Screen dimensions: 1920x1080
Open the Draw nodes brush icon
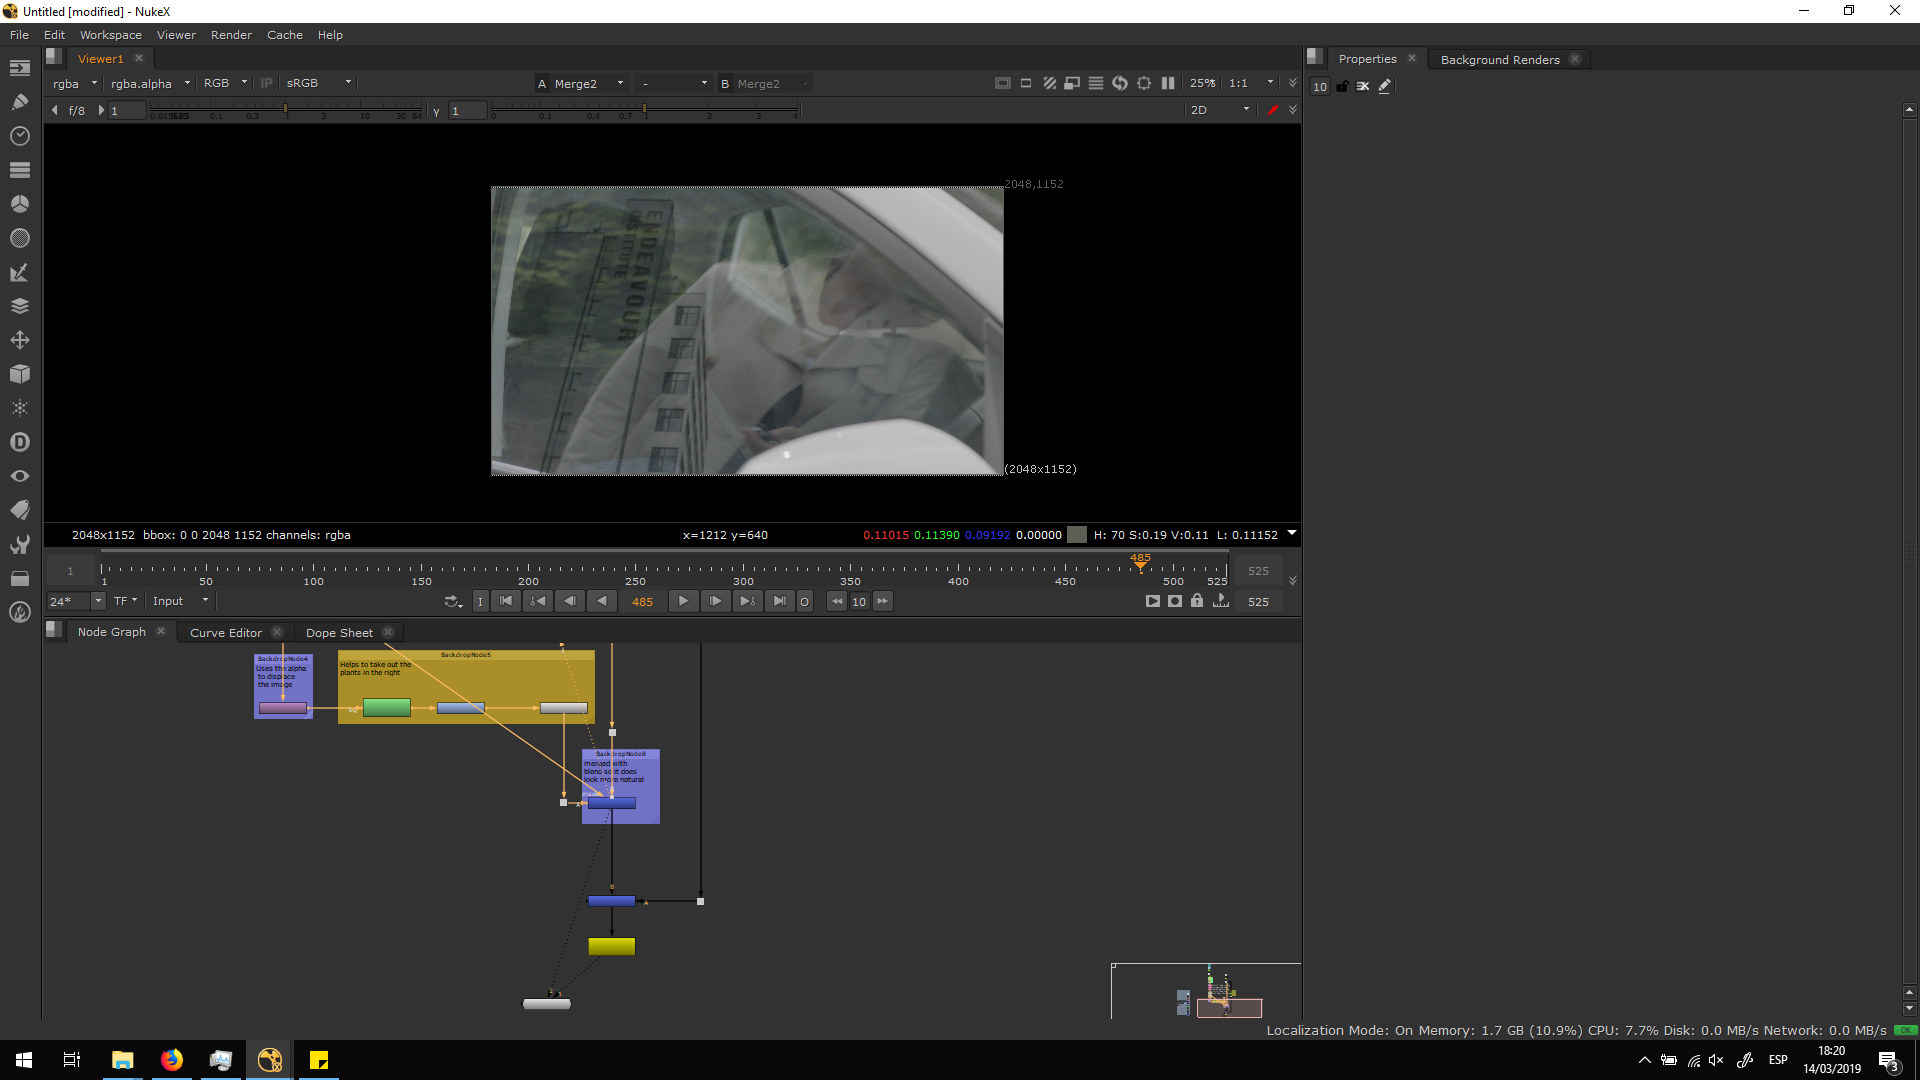tap(20, 102)
